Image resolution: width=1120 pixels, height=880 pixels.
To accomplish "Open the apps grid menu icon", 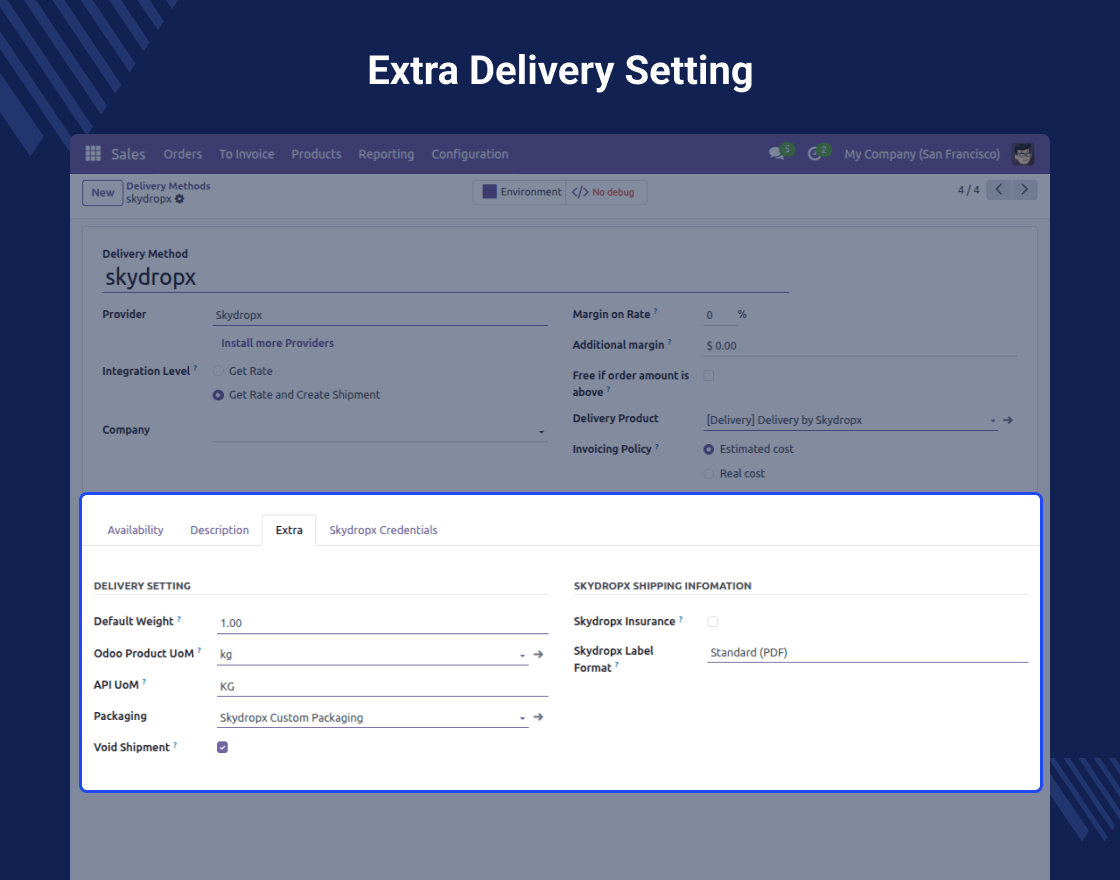I will 93,154.
